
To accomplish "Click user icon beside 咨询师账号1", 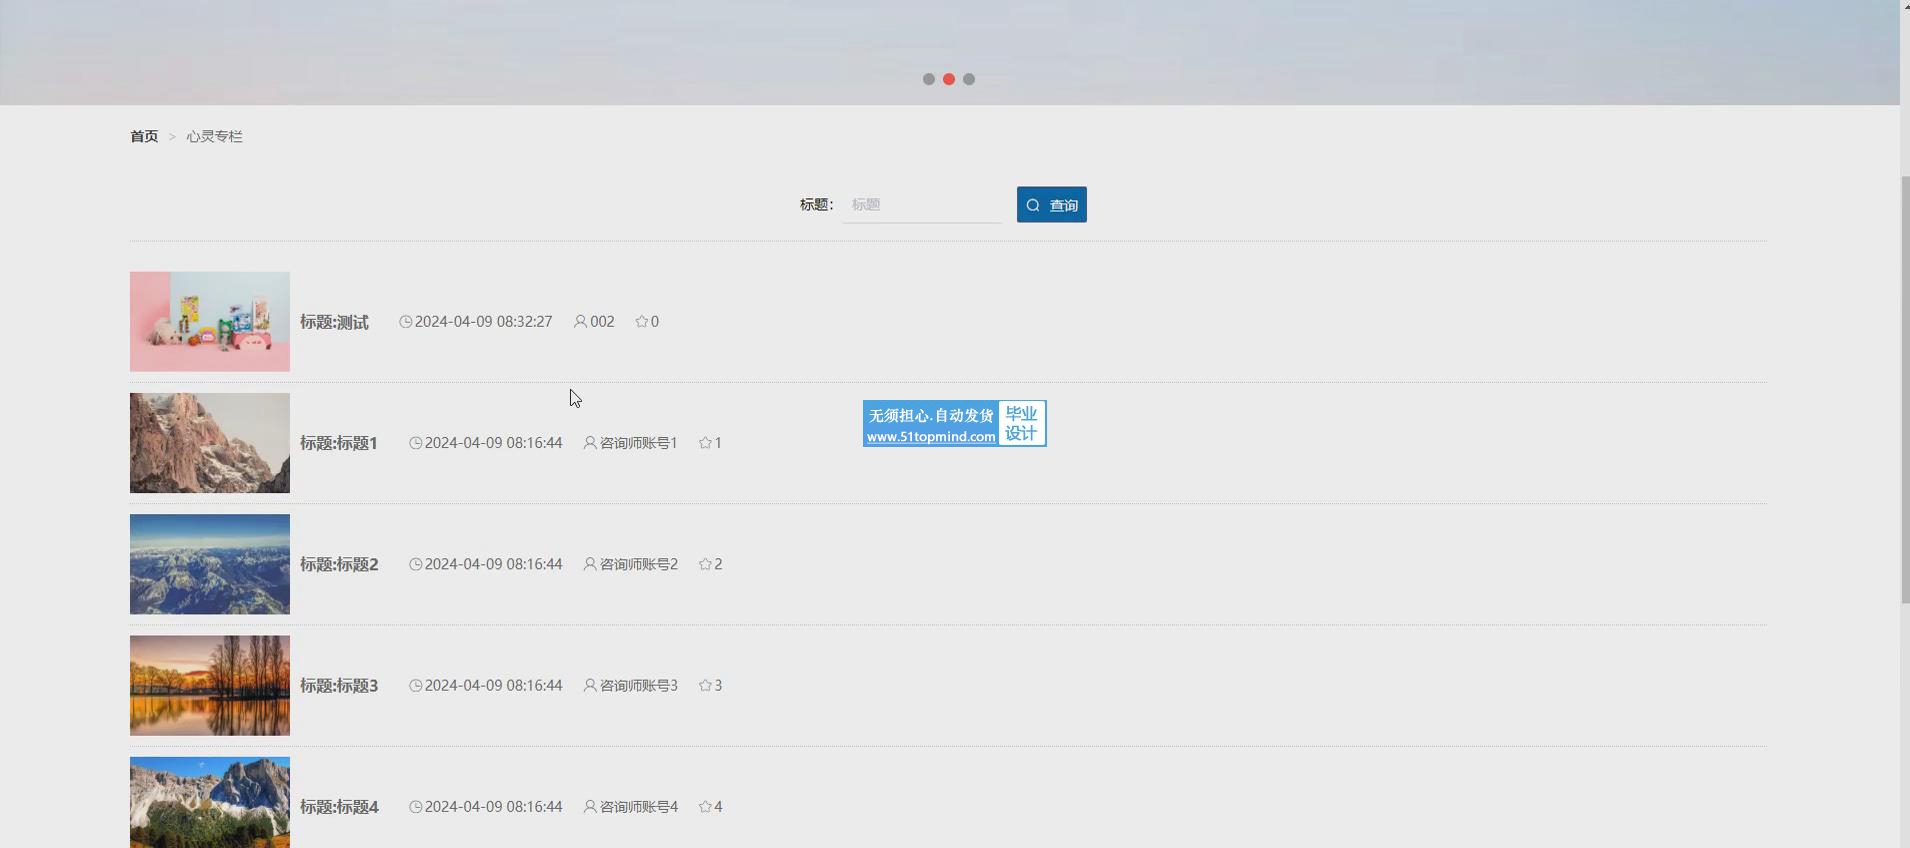I will (x=590, y=443).
